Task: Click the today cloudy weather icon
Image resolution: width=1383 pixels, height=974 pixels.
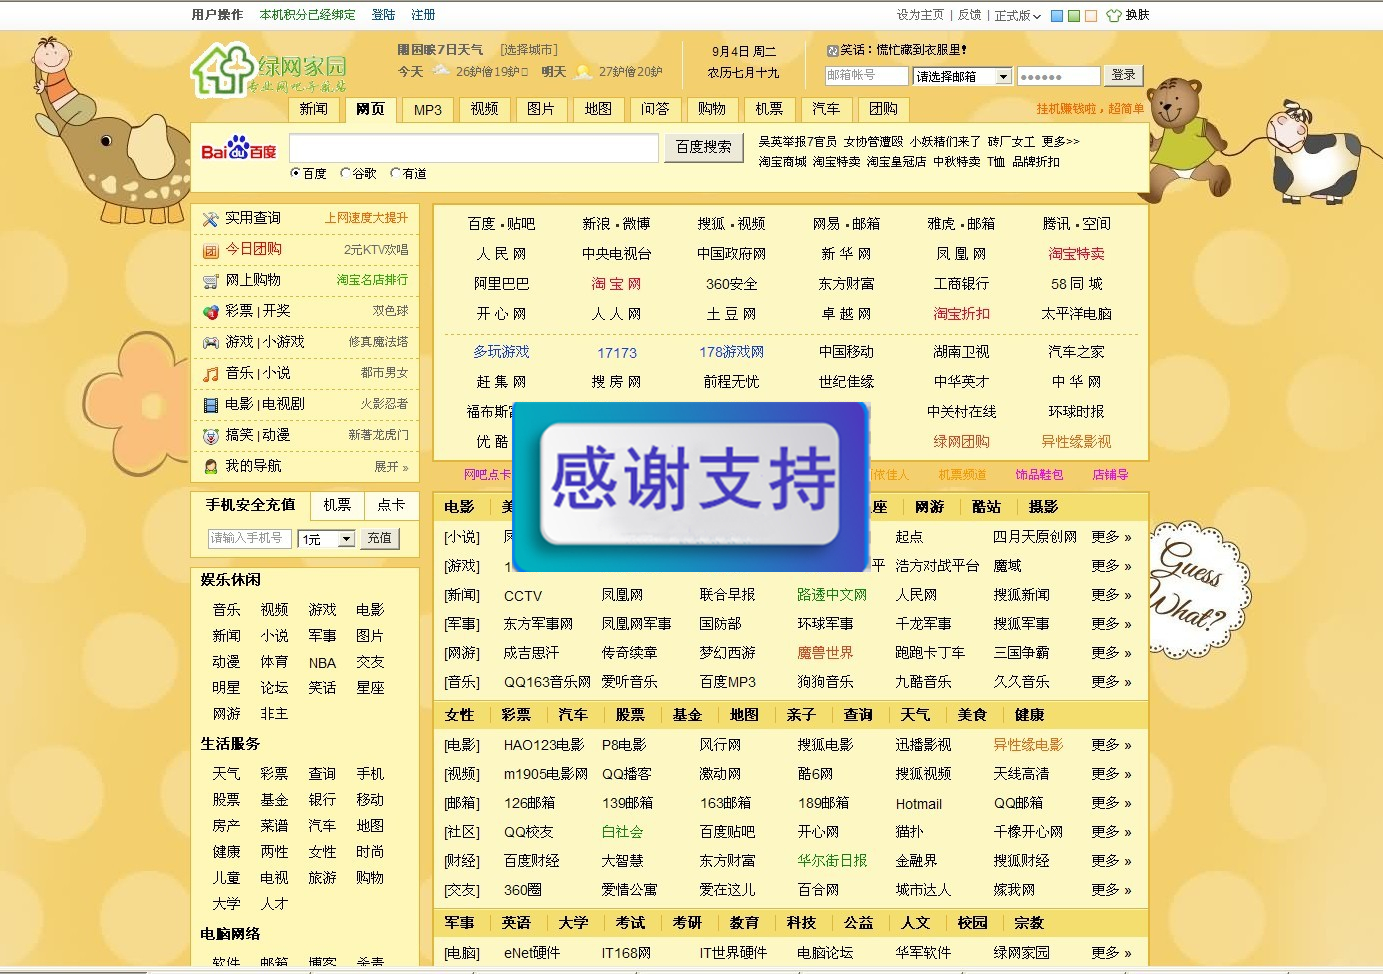Action: [440, 71]
